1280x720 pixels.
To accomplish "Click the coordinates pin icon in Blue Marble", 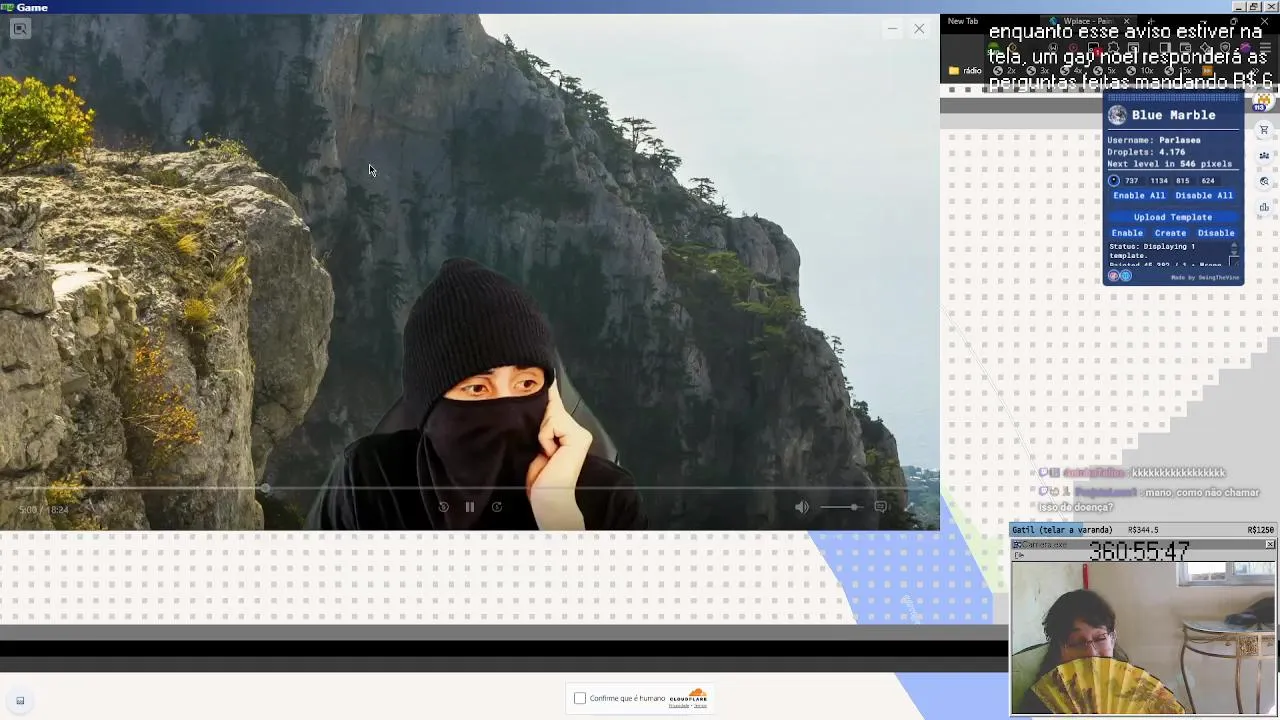I will click(x=1114, y=181).
